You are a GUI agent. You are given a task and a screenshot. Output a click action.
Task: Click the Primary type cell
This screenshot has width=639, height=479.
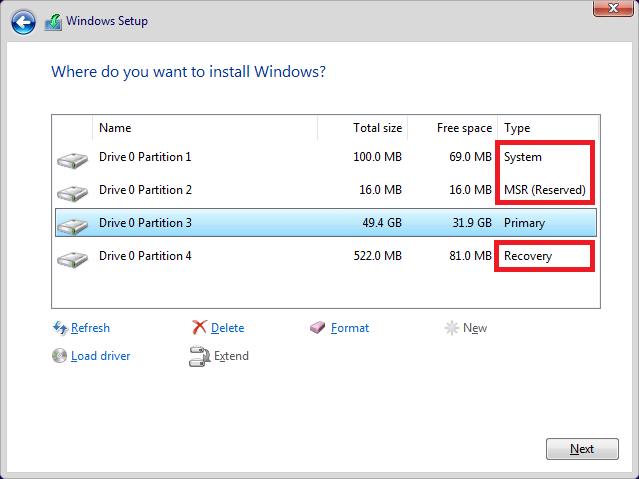point(524,223)
